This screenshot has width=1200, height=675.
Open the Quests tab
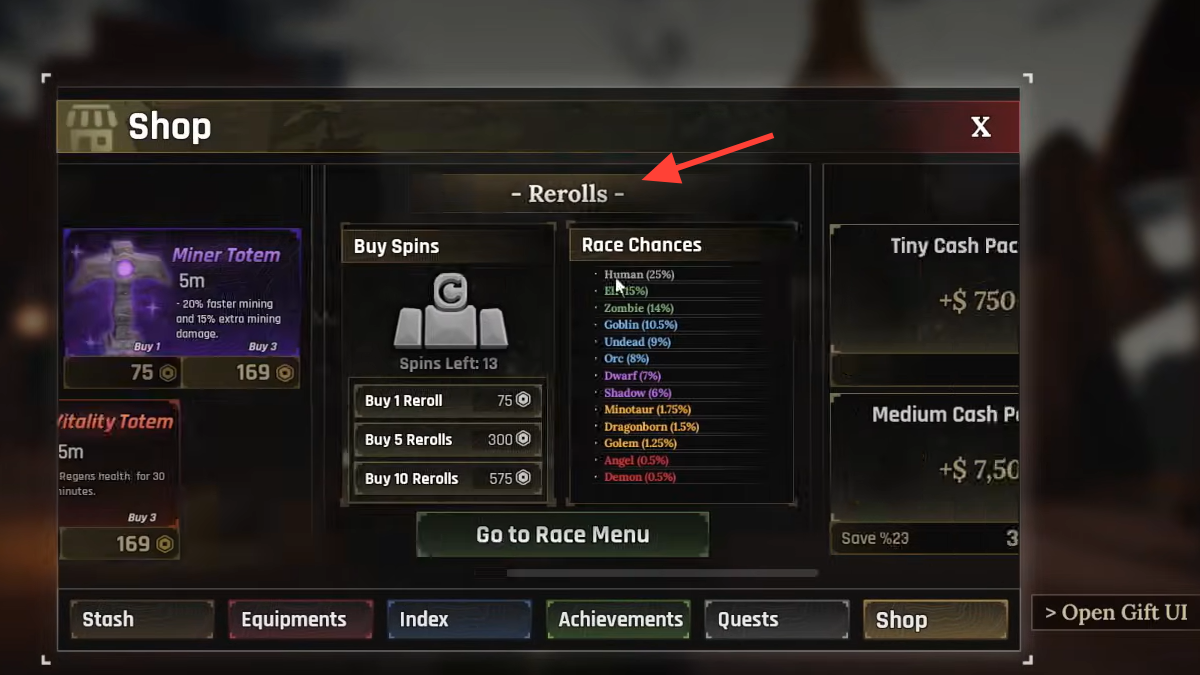pos(777,619)
